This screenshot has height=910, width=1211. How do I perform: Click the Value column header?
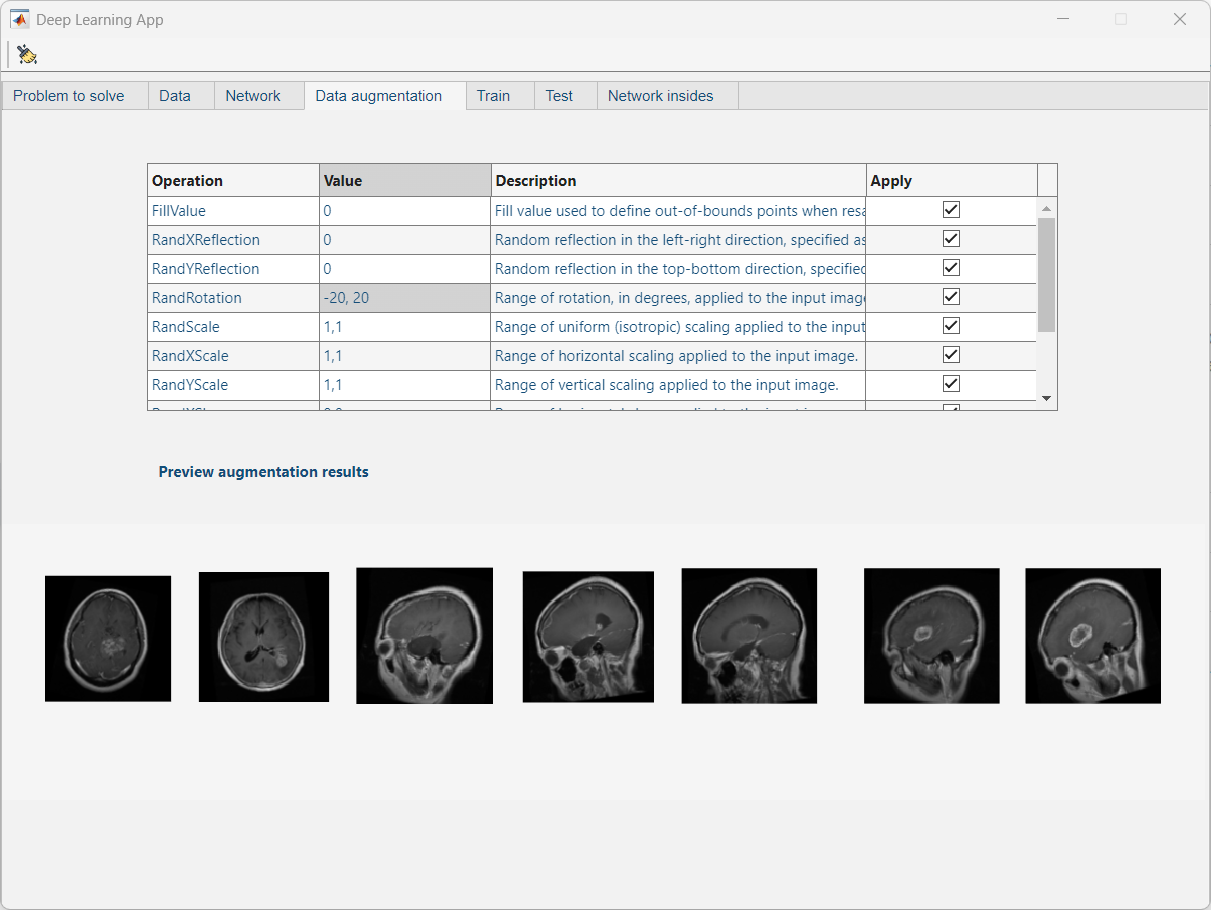[x=405, y=181]
